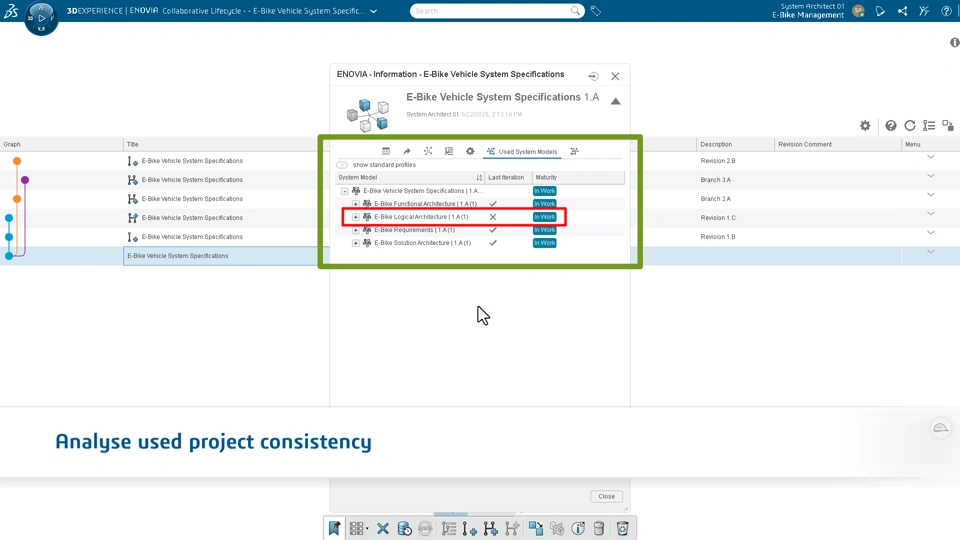Screen dimensions: 960x540
Task: Click the bookmark pin icon in bottom toolbar
Action: click(334, 528)
